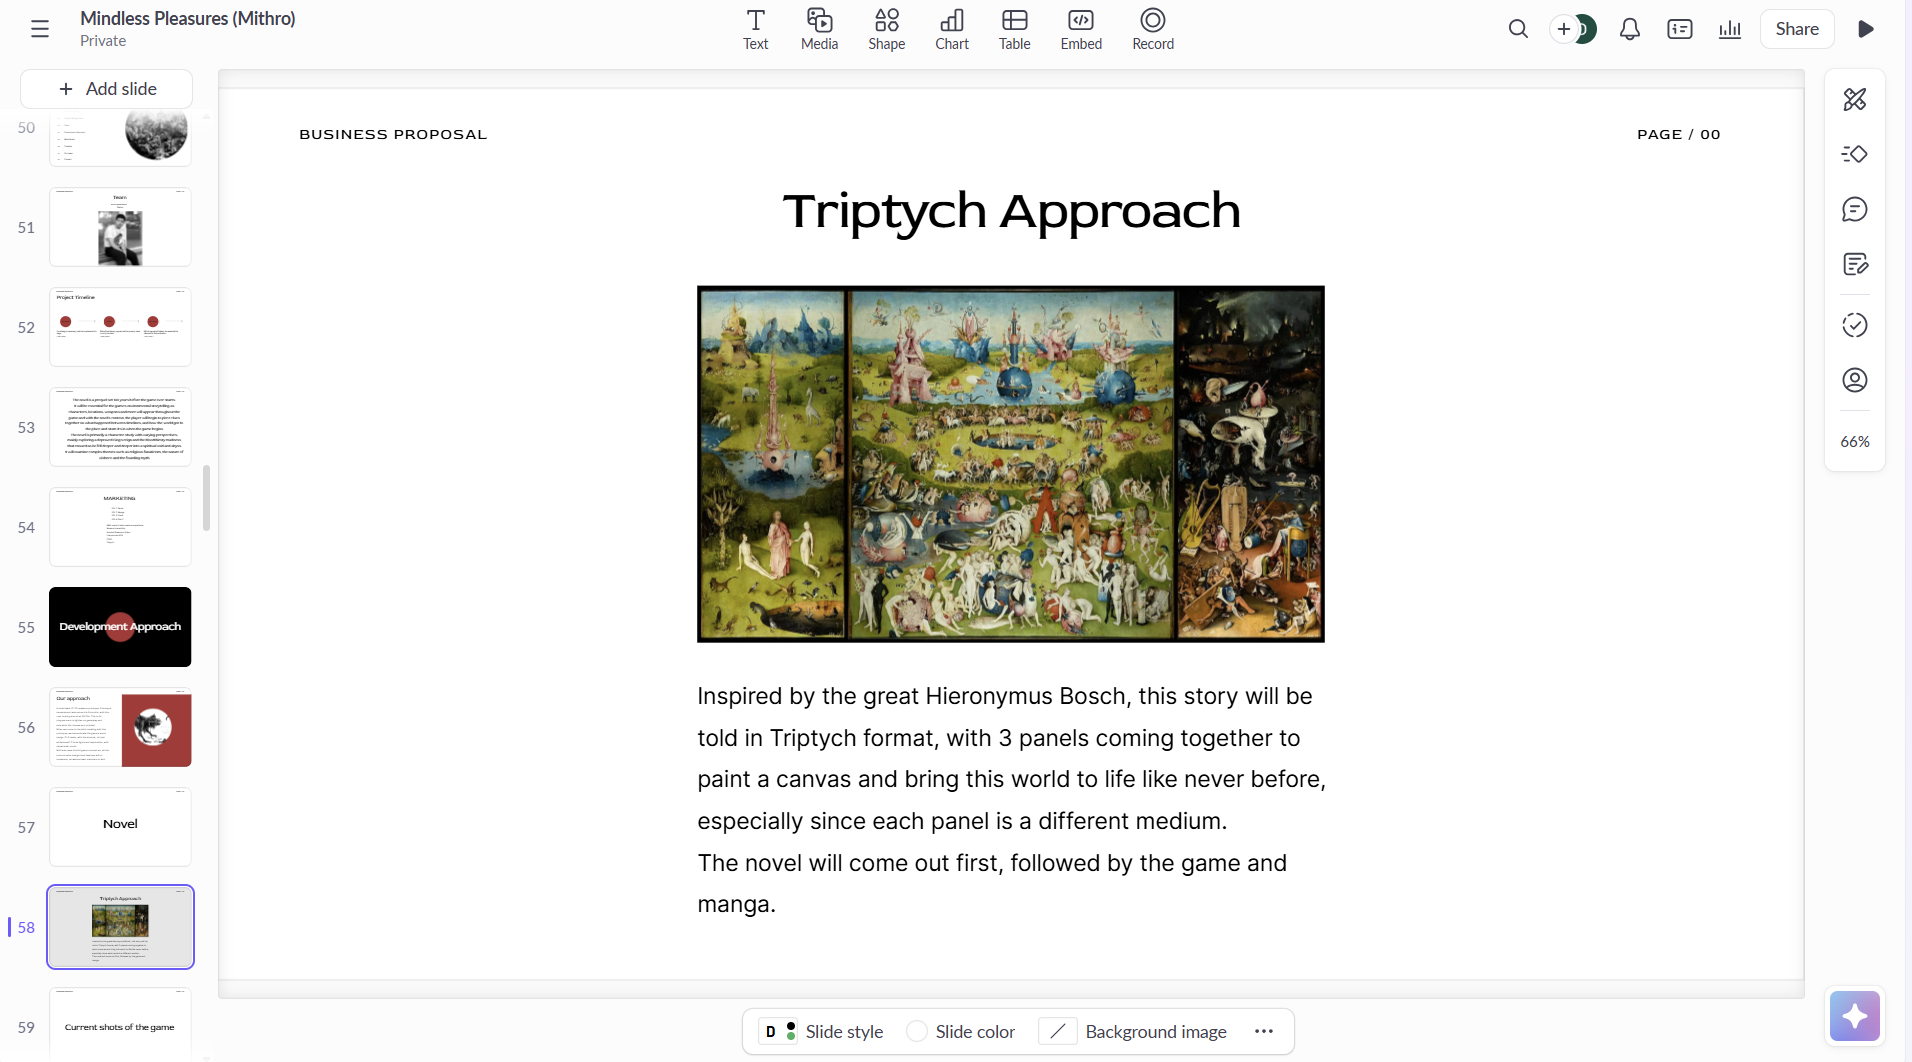Viewport: 1912px width, 1062px height.
Task: Click the Private visibility label
Action: tap(103, 41)
